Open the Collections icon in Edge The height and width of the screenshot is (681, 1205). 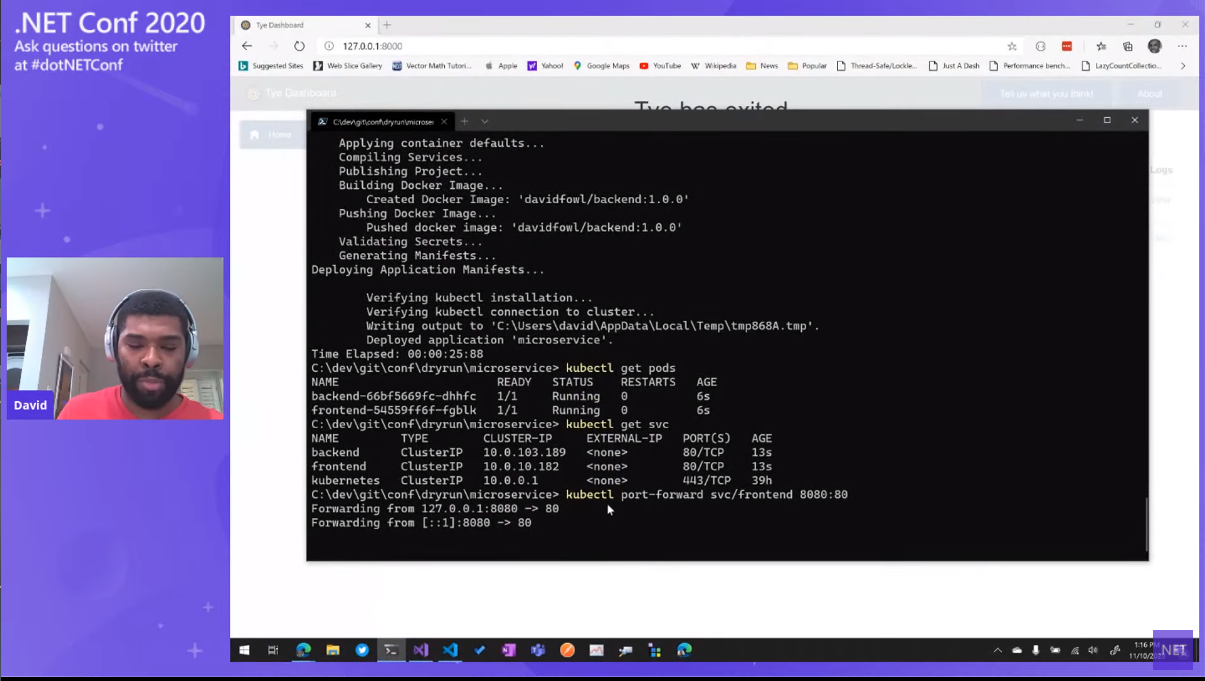1128,46
